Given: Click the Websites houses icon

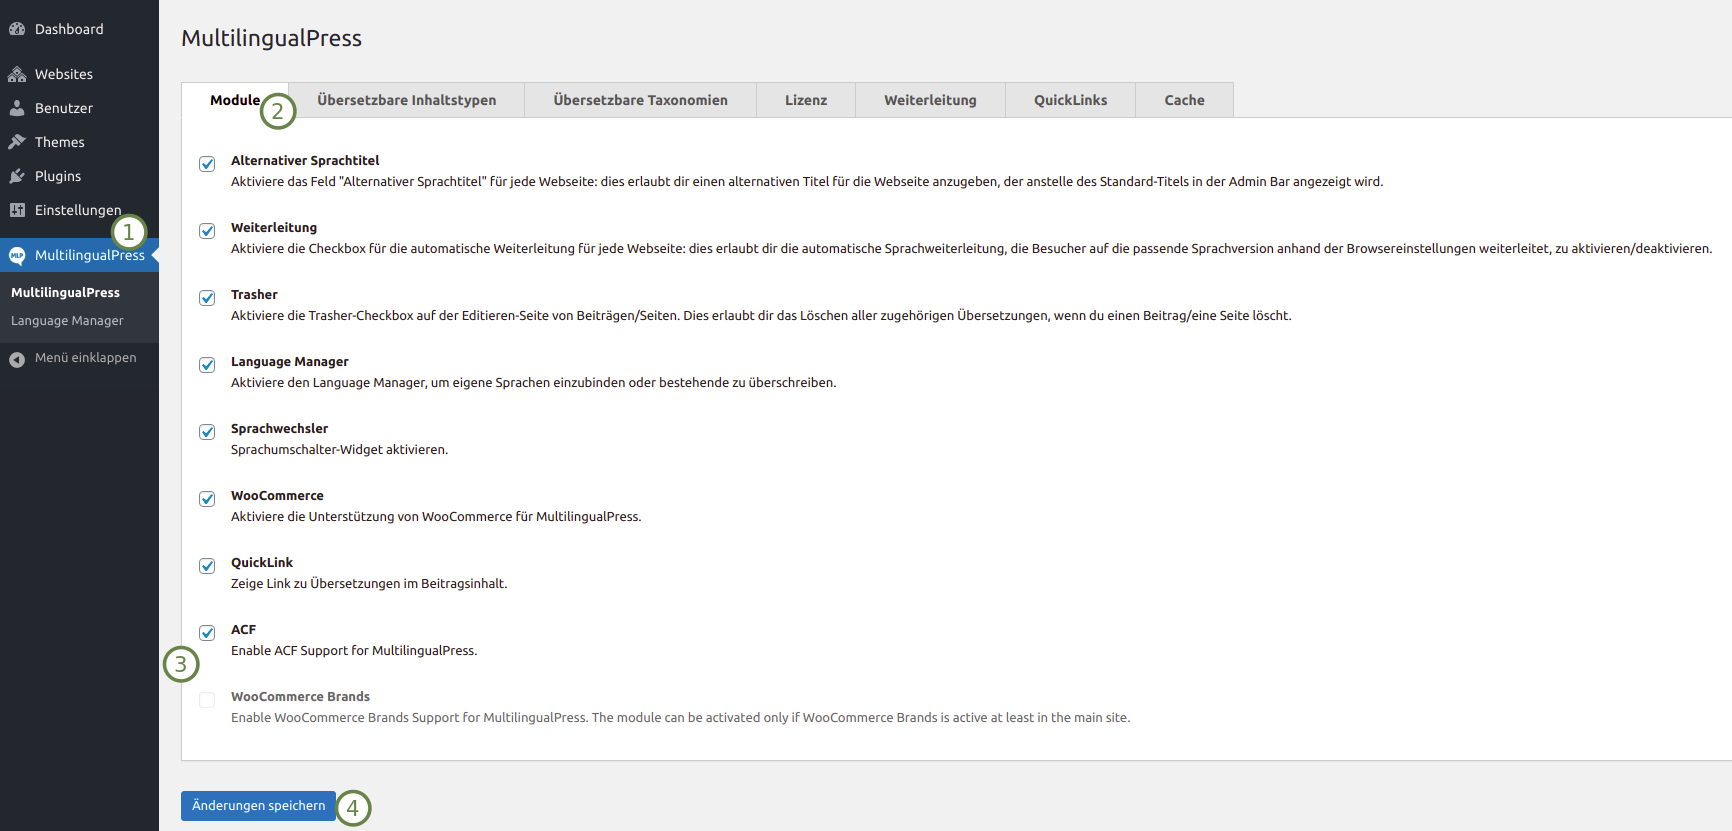Looking at the screenshot, I should coord(17,74).
